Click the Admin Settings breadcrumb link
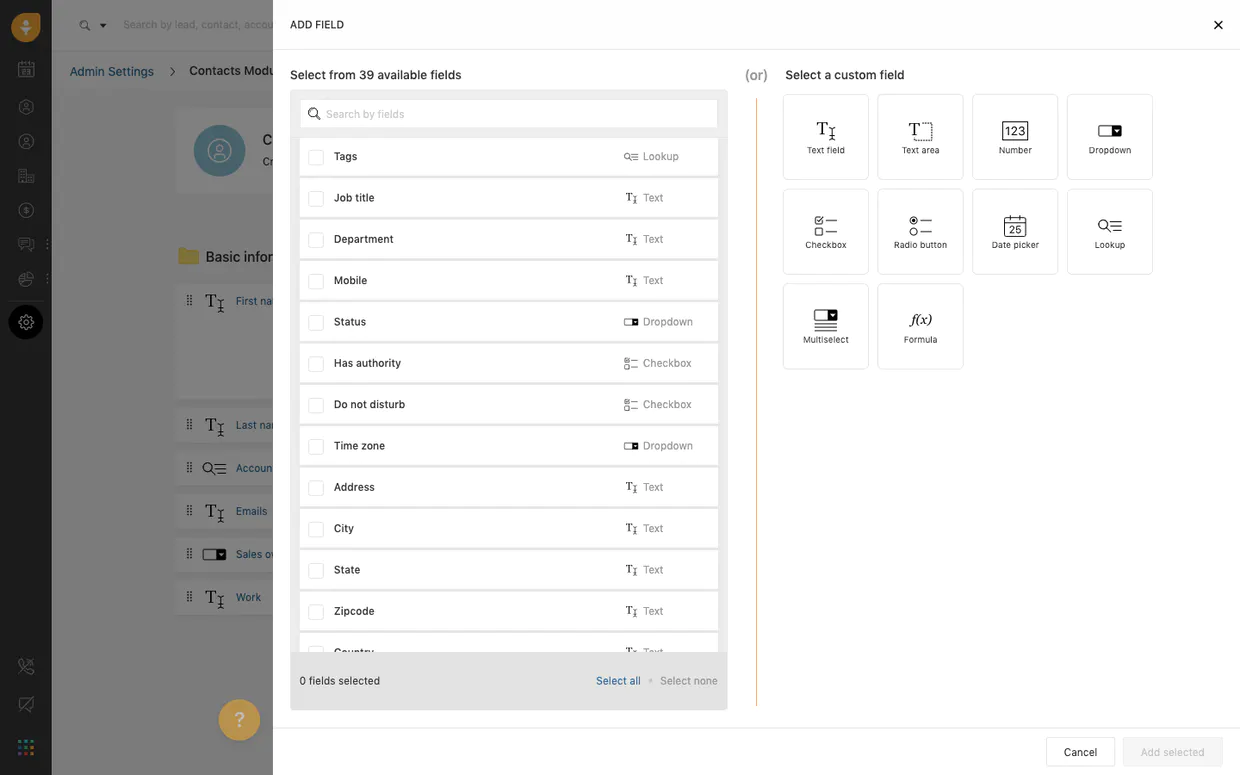 pos(112,72)
